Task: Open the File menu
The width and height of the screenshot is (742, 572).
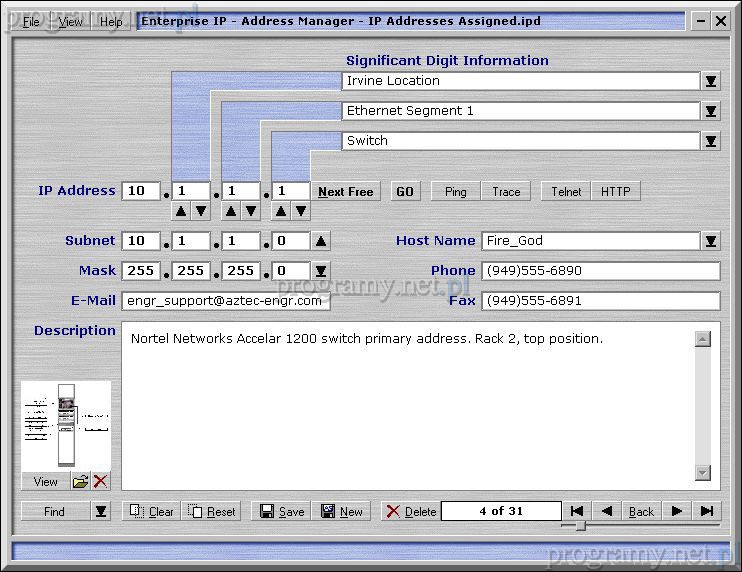Action: [x=31, y=21]
